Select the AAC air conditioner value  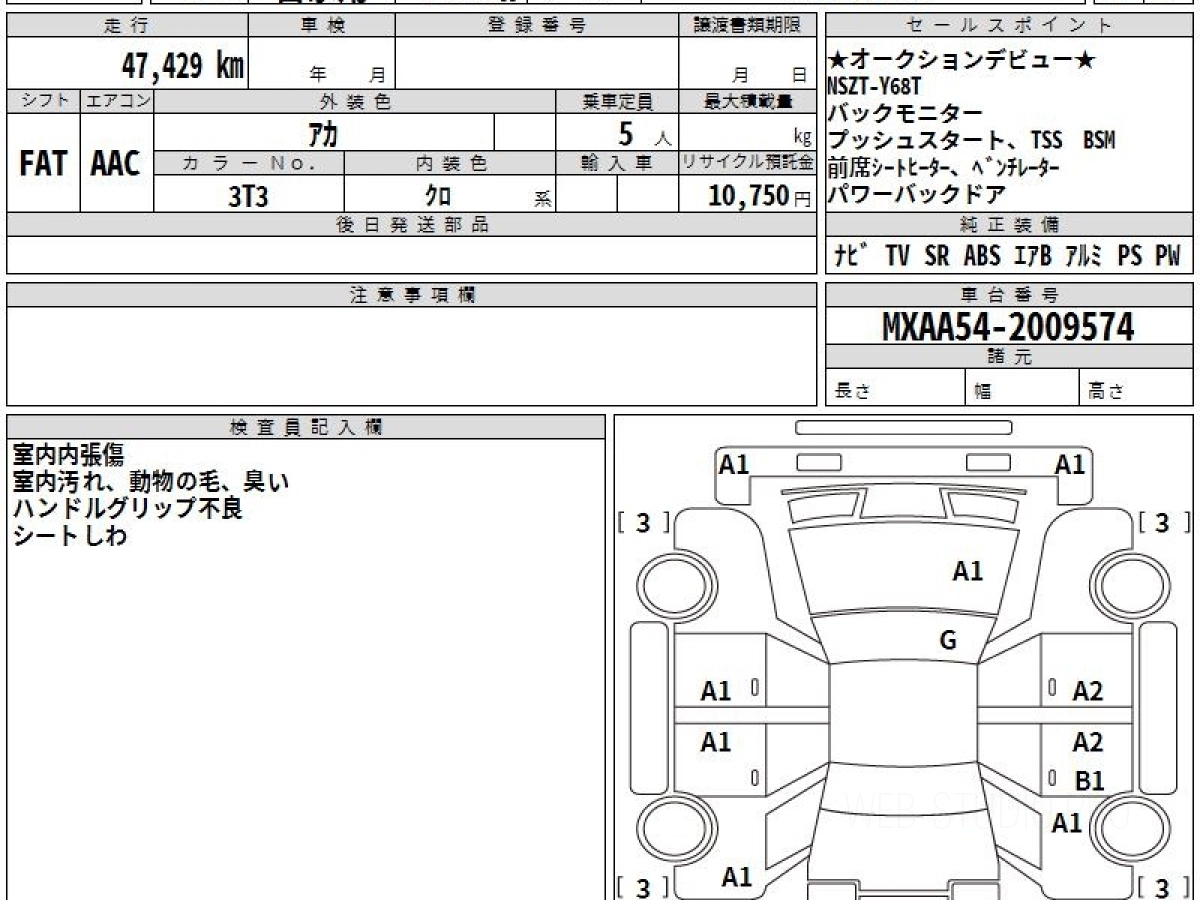(x=116, y=164)
